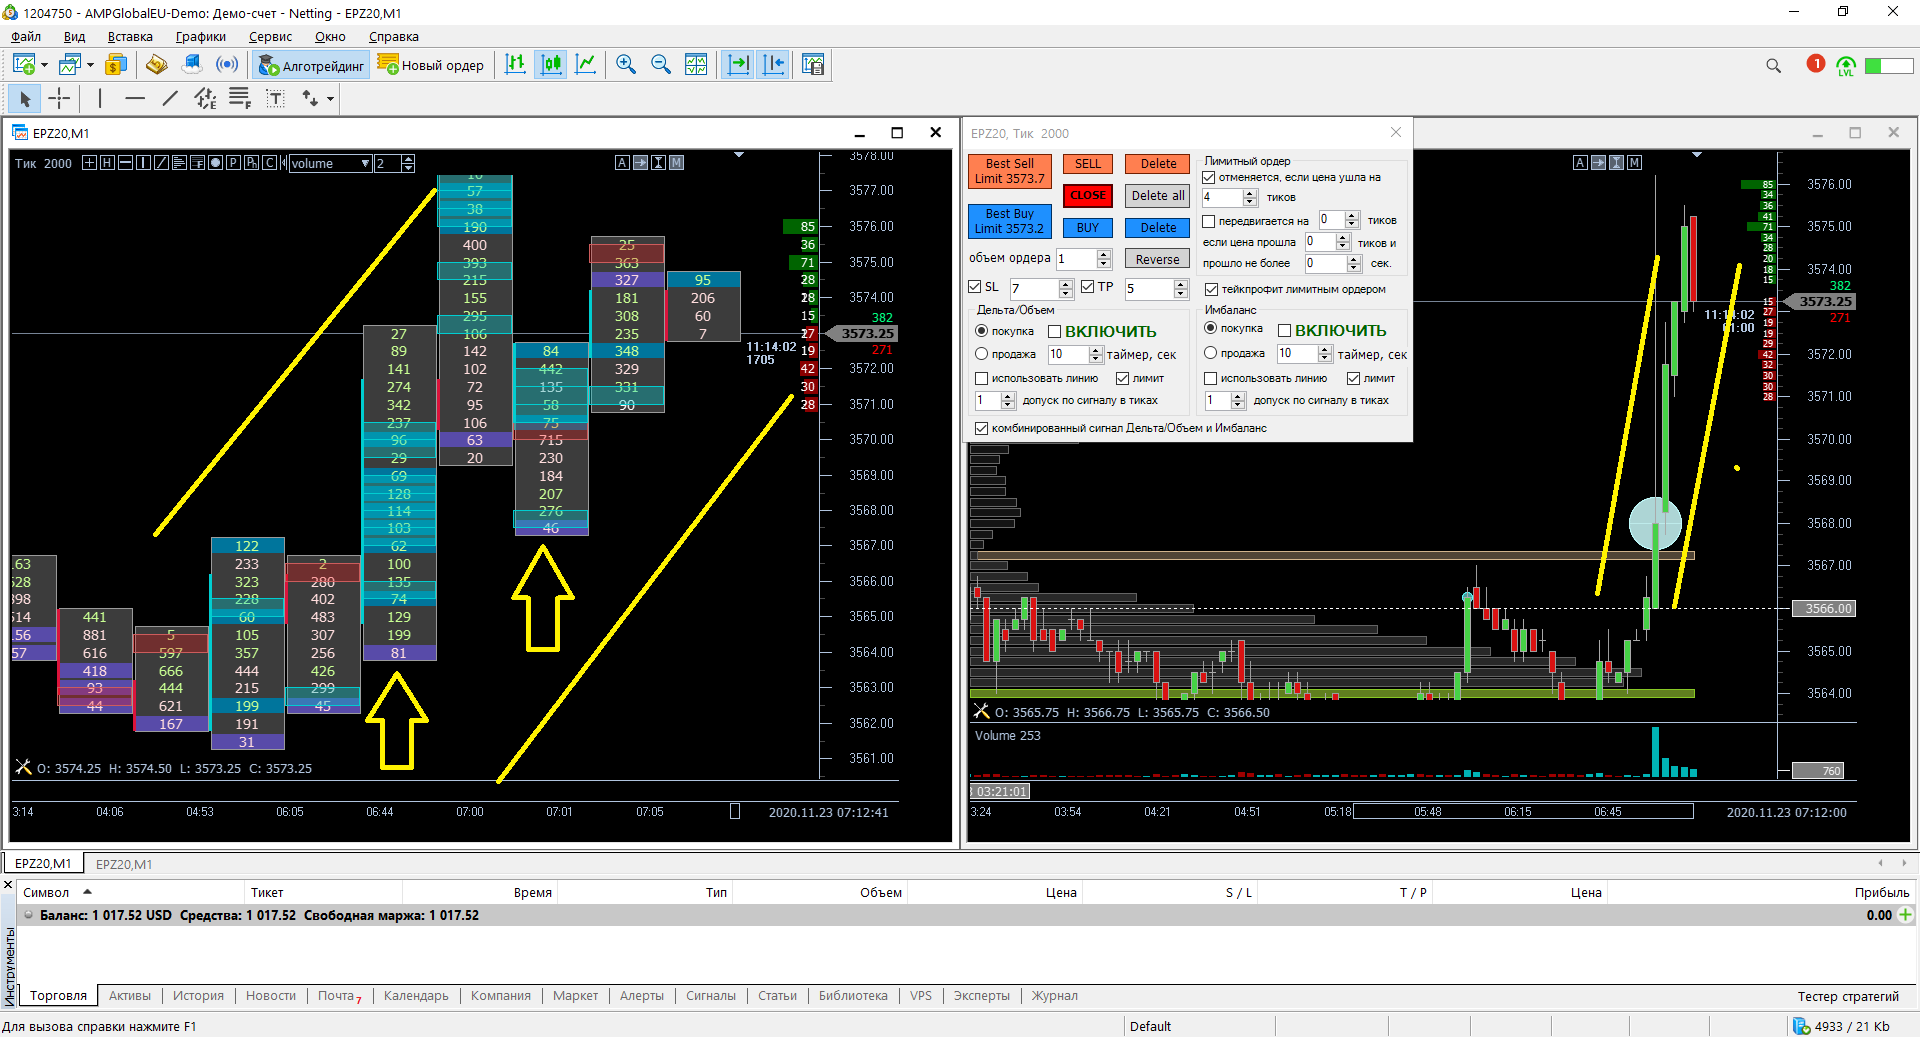Open the Графики menu

coord(200,37)
